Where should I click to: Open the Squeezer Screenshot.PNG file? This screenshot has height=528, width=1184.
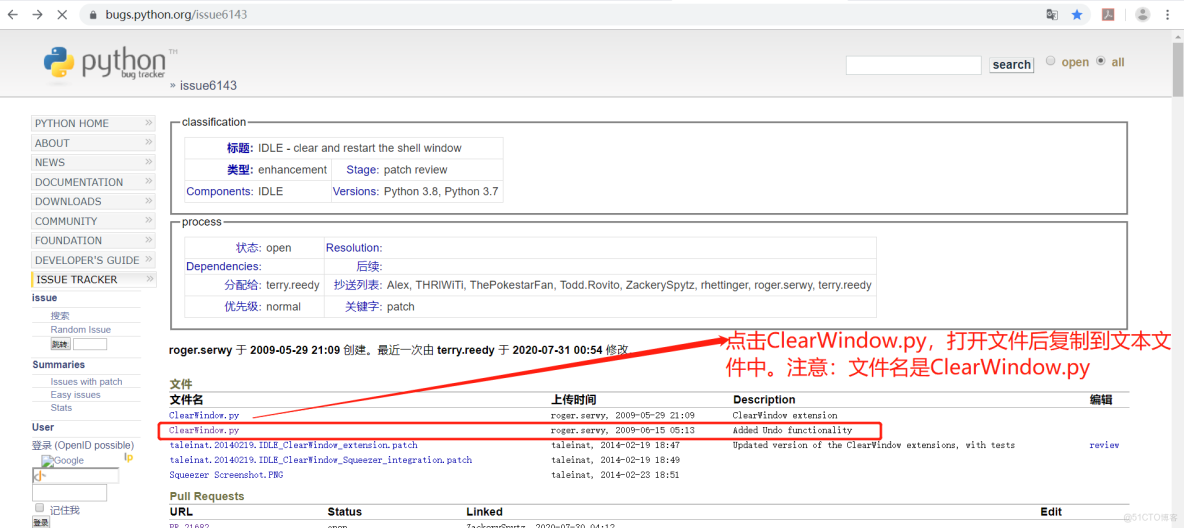[226, 475]
